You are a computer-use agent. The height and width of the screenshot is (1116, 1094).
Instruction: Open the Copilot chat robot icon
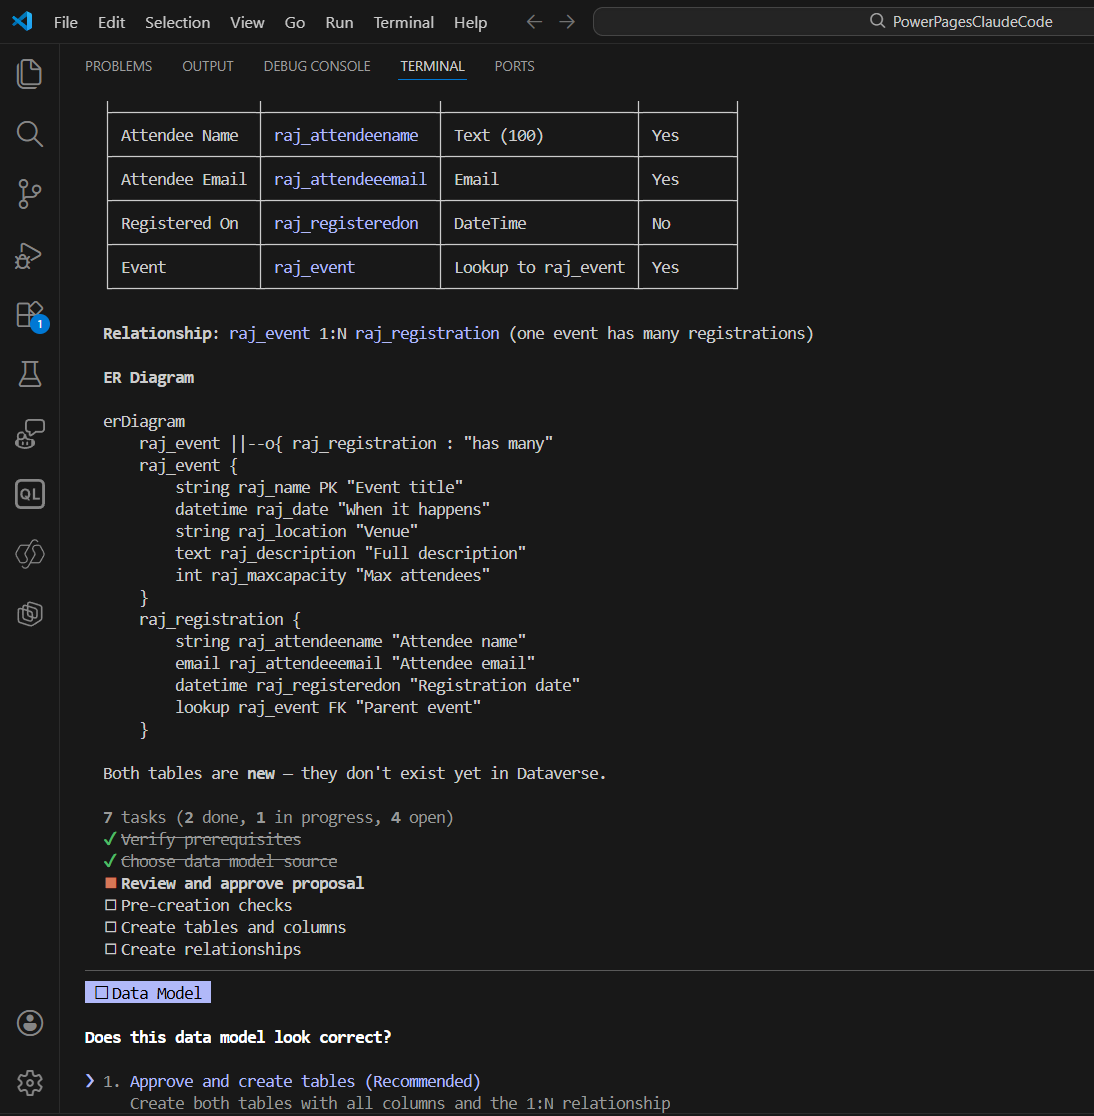point(30,434)
